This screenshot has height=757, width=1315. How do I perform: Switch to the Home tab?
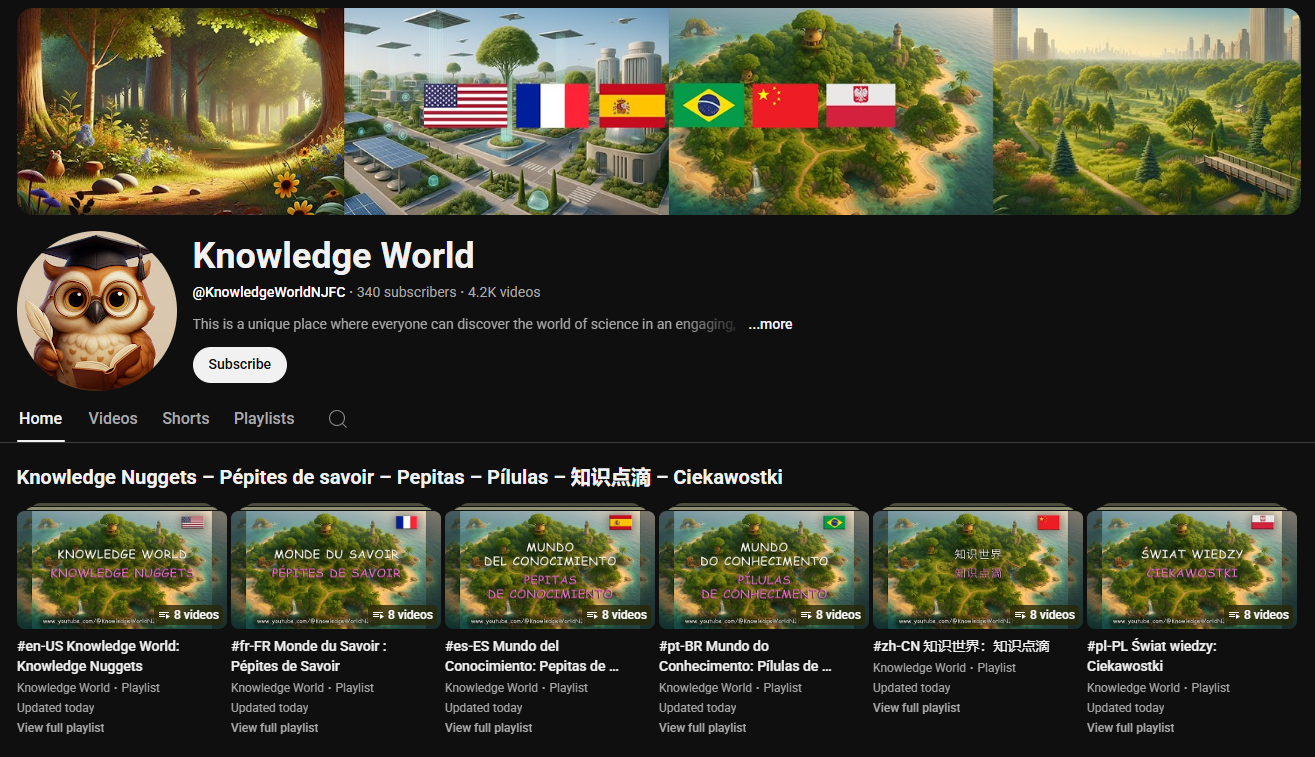[x=40, y=419]
